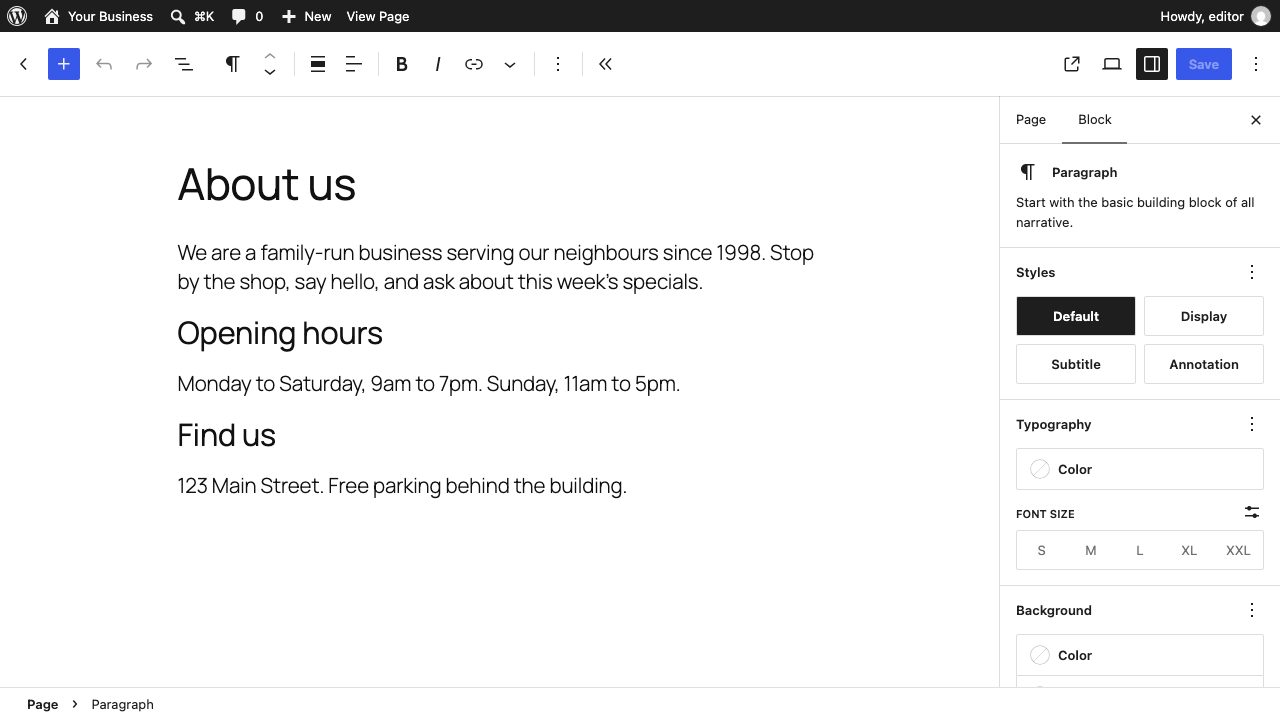This screenshot has width=1280, height=720.
Task: Open block options three-dot menu
Action: coord(558,64)
